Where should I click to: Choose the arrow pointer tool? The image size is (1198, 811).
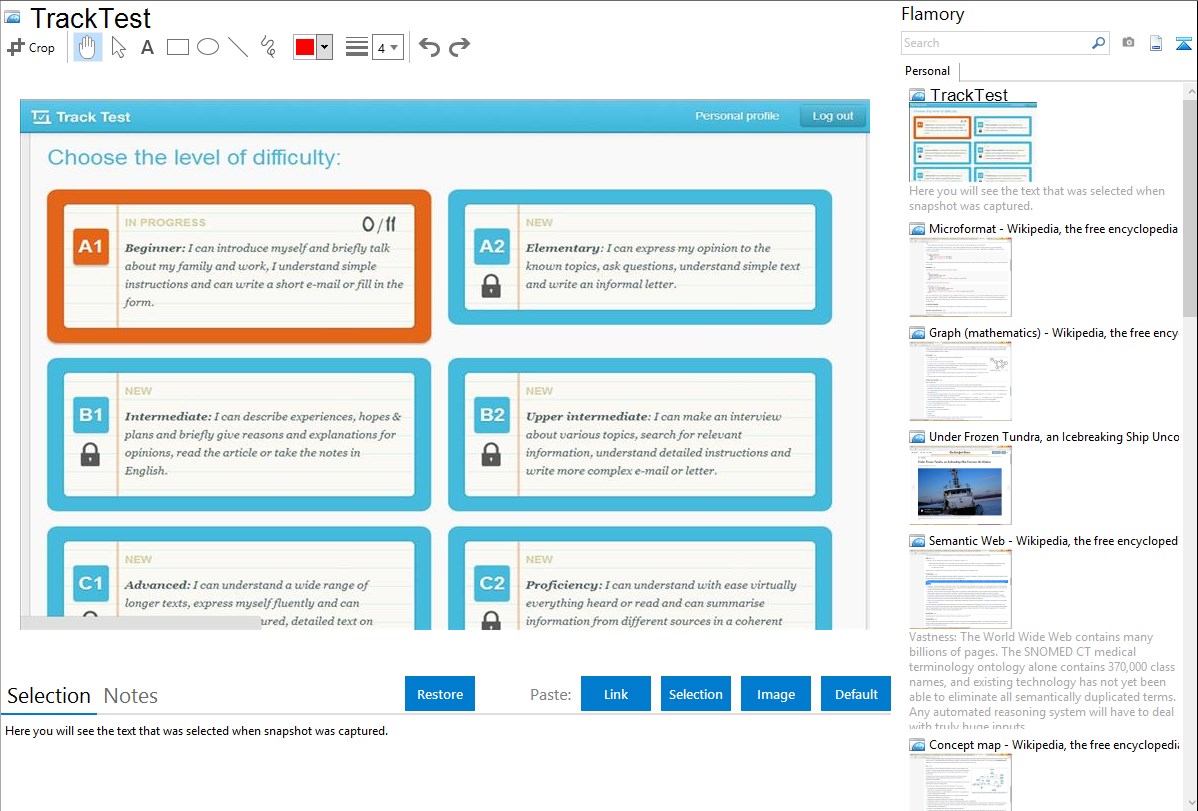118,47
